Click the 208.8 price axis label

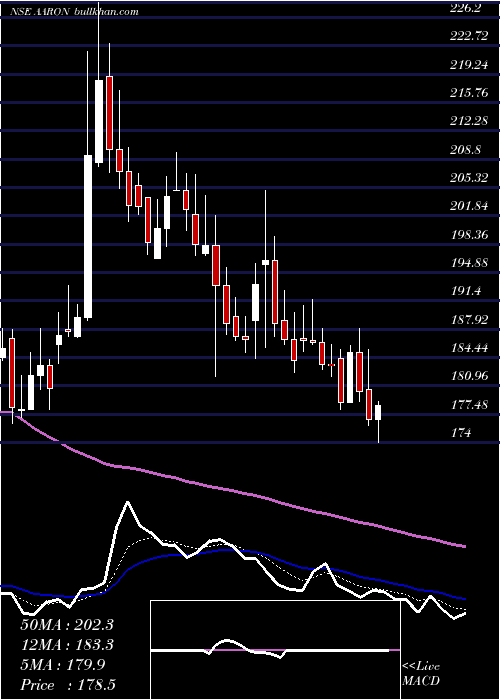point(465,150)
